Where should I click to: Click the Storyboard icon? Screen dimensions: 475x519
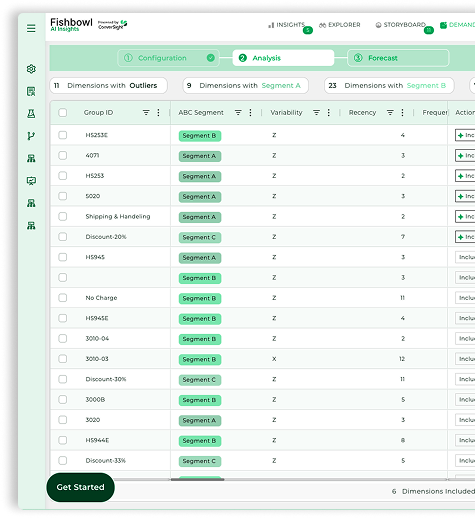pos(378,25)
